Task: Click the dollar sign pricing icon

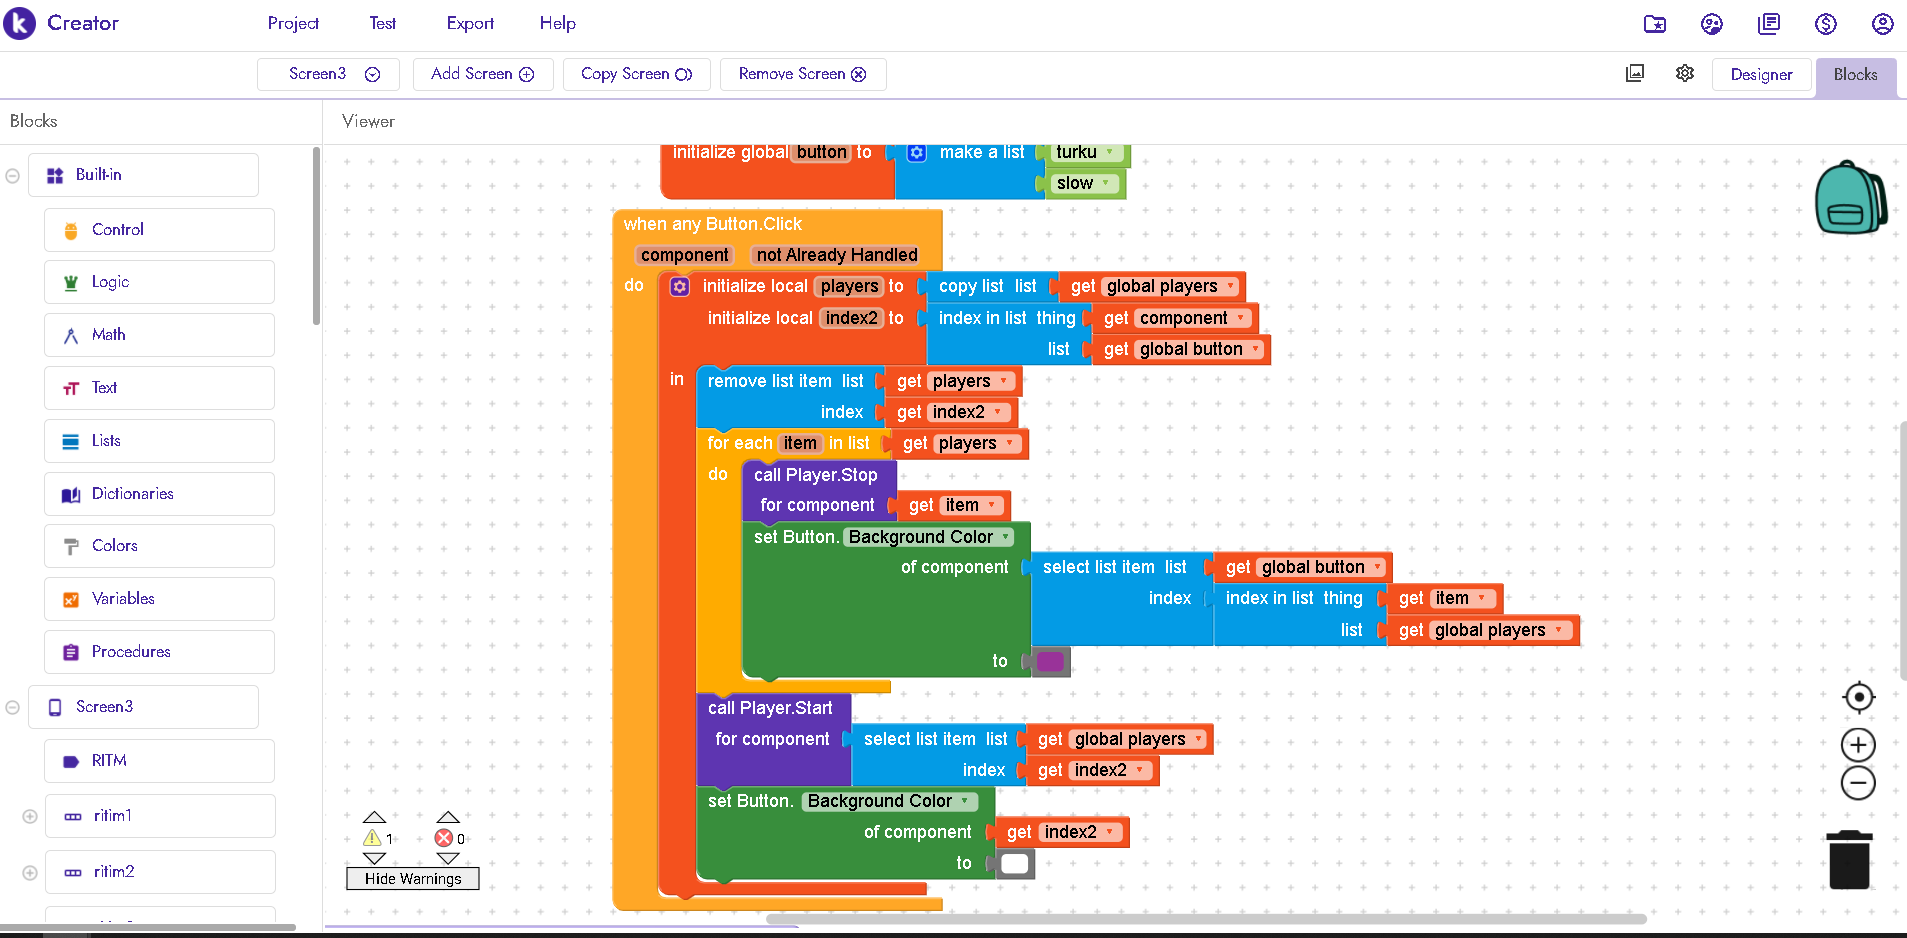Action: coord(1825,23)
